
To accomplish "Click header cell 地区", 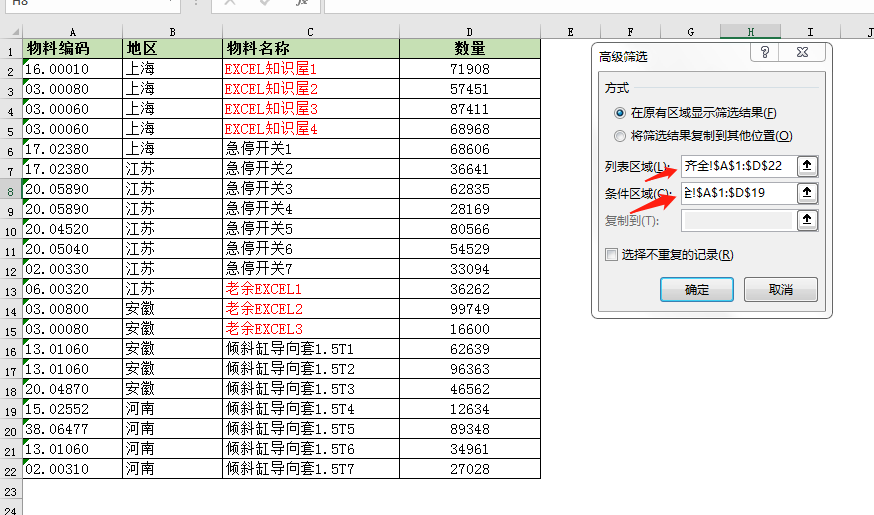I will (172, 48).
